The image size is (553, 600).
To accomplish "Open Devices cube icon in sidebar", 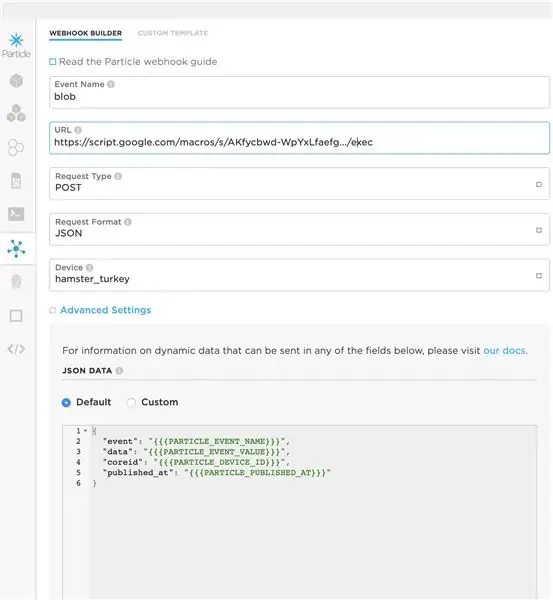I will pos(16,81).
